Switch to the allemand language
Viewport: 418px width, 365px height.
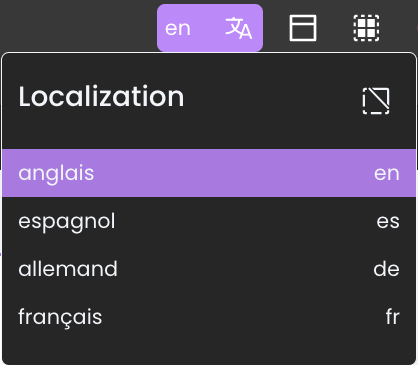pos(209,269)
